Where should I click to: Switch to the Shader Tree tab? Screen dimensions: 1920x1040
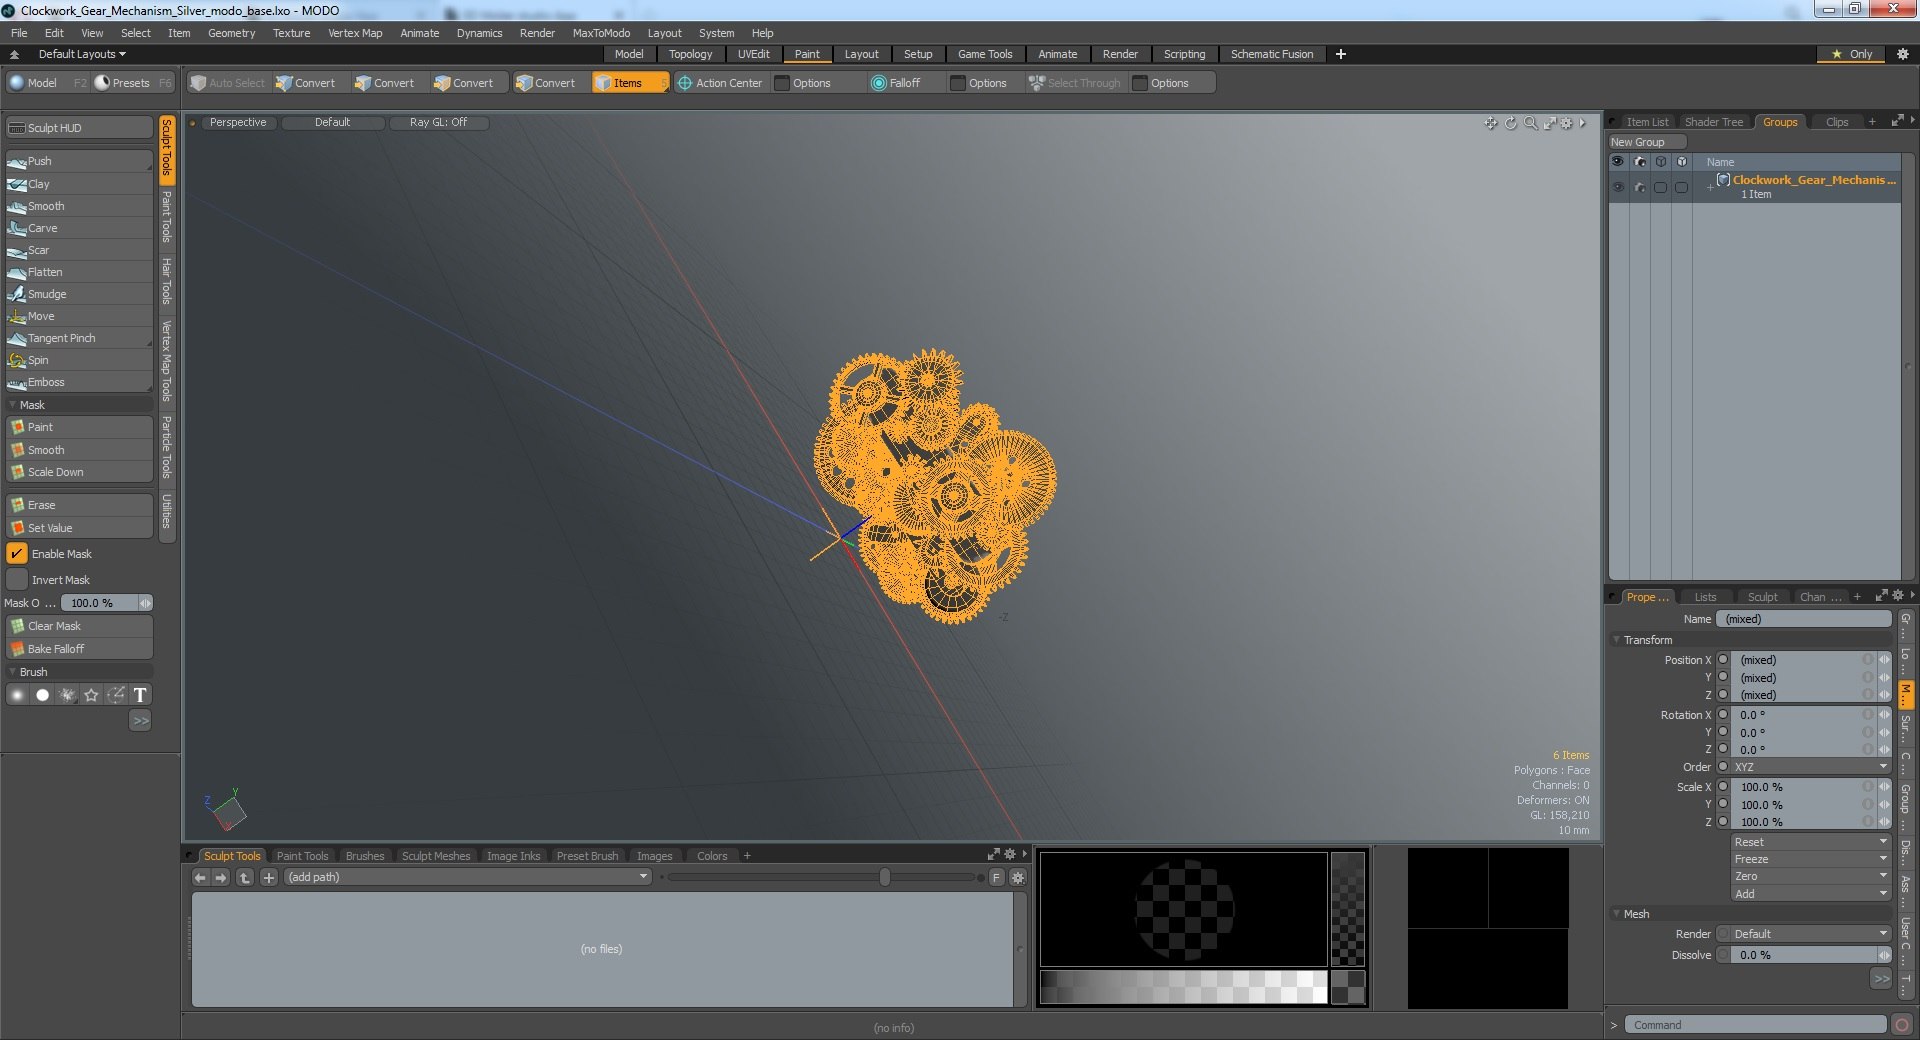click(x=1713, y=122)
